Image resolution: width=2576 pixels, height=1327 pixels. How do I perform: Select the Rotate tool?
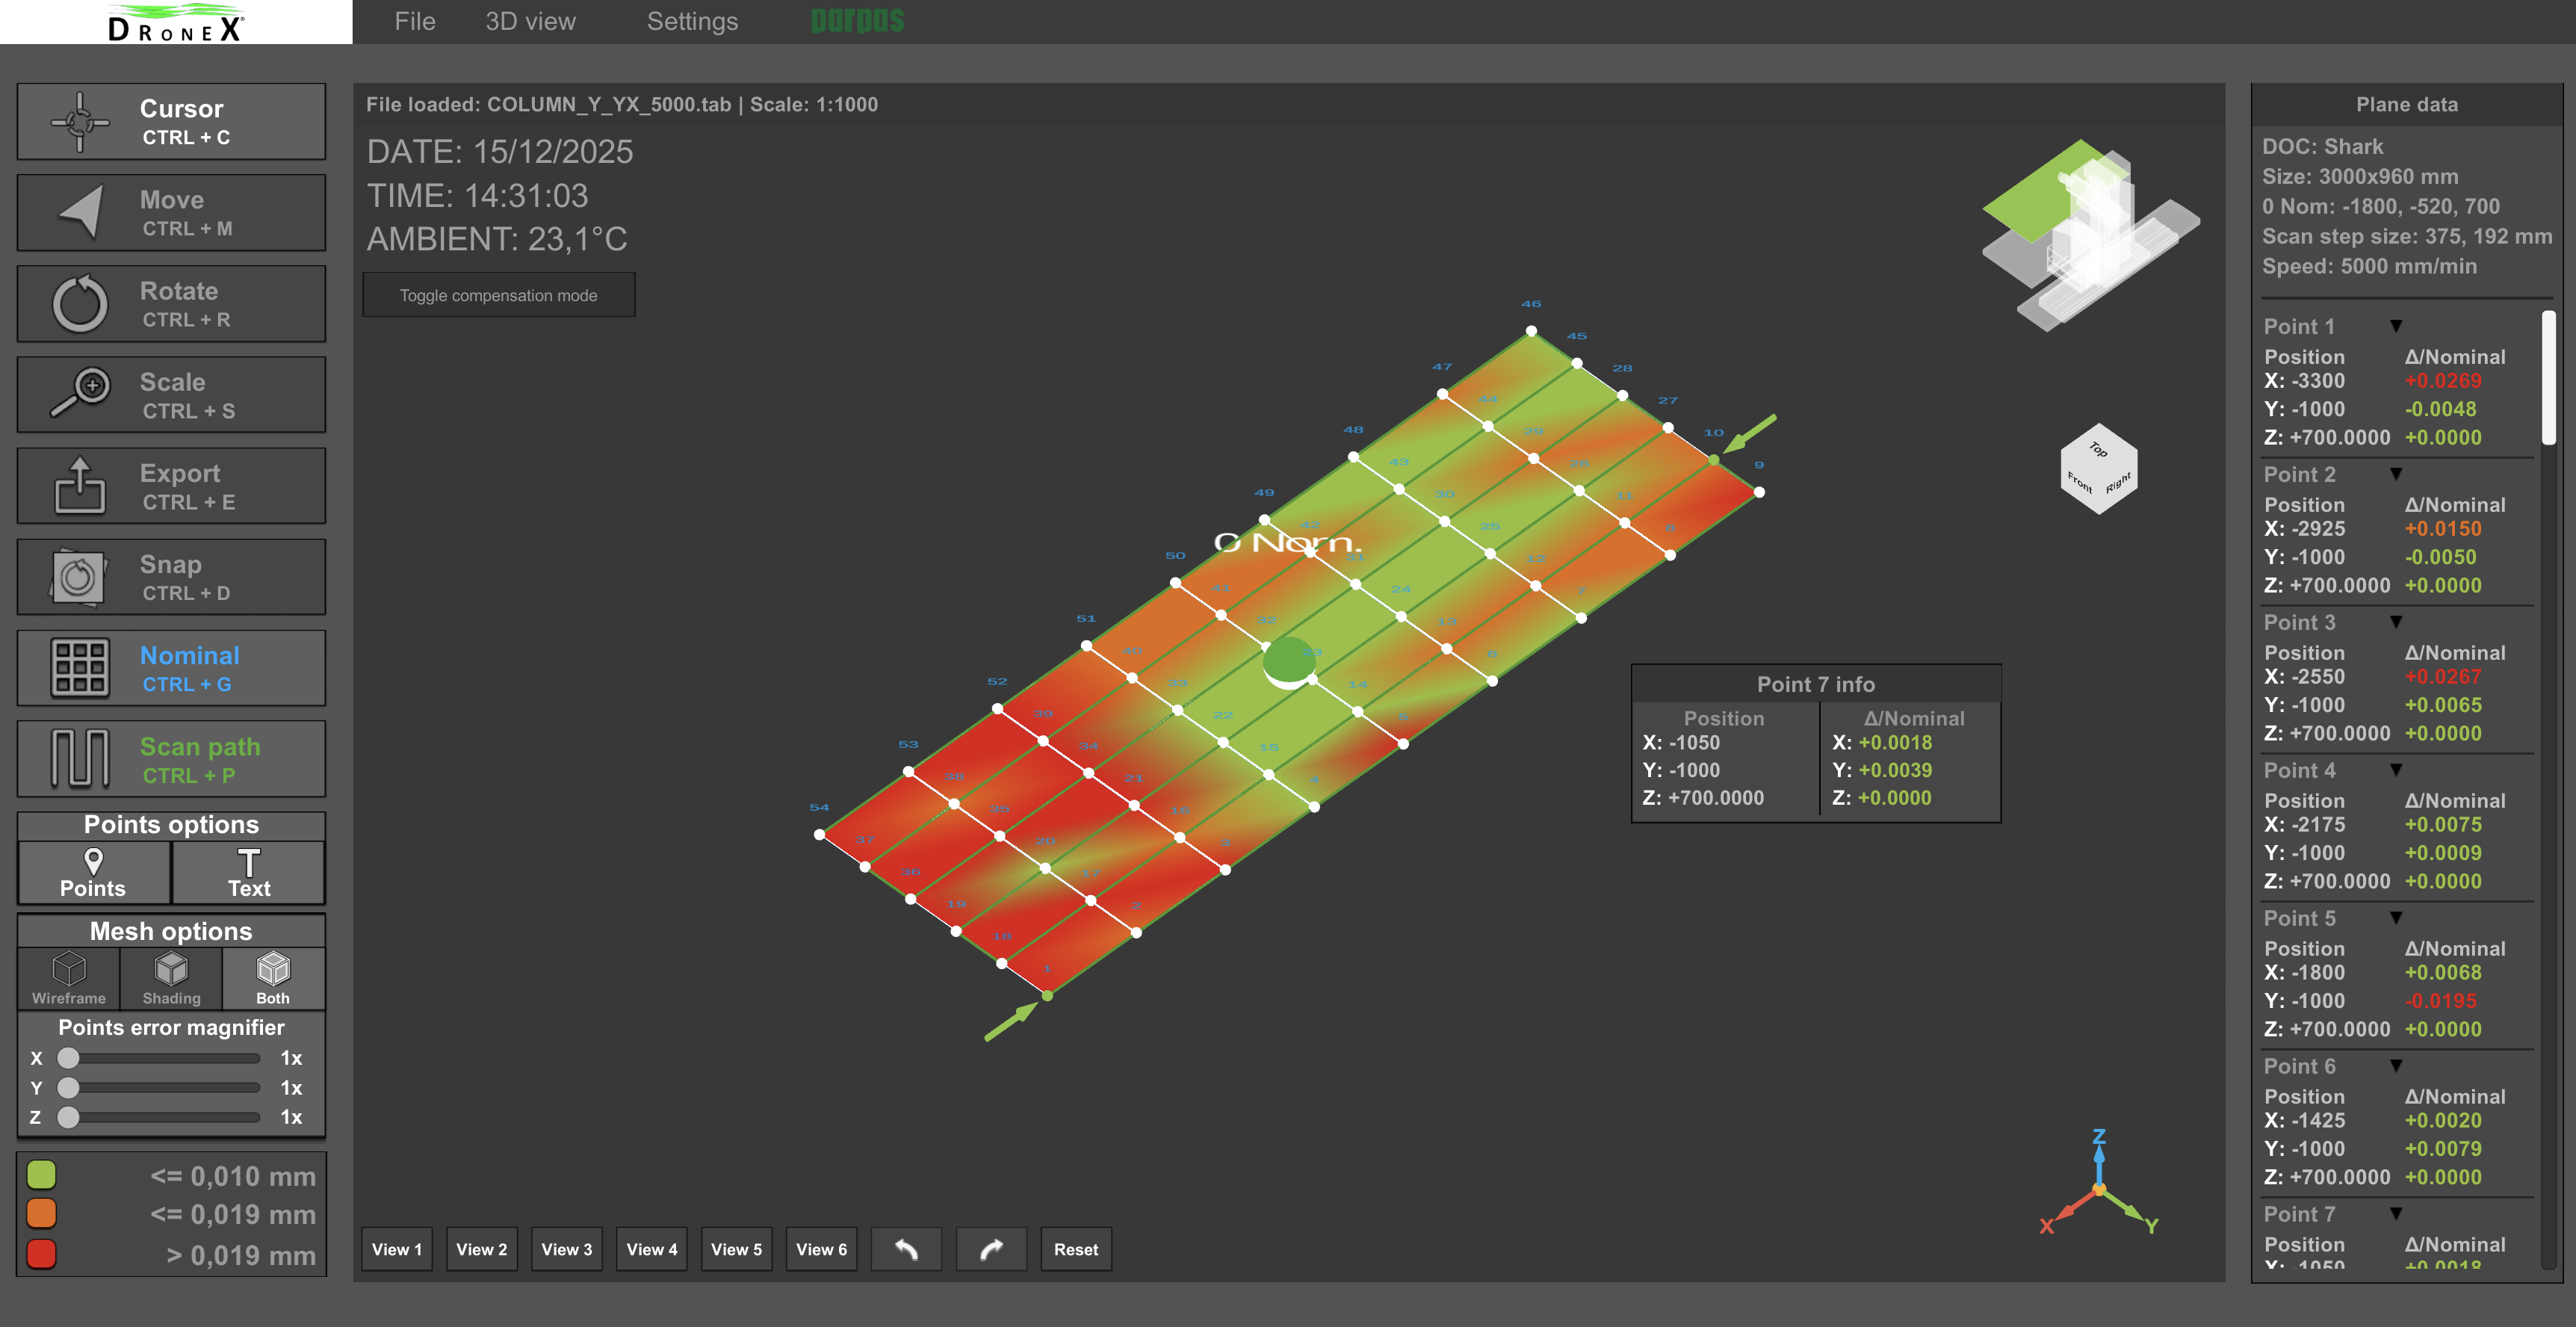pos(171,302)
